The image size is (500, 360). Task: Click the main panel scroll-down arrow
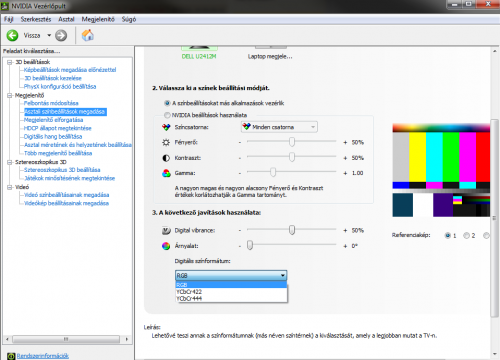pyautogui.click(x=494, y=354)
